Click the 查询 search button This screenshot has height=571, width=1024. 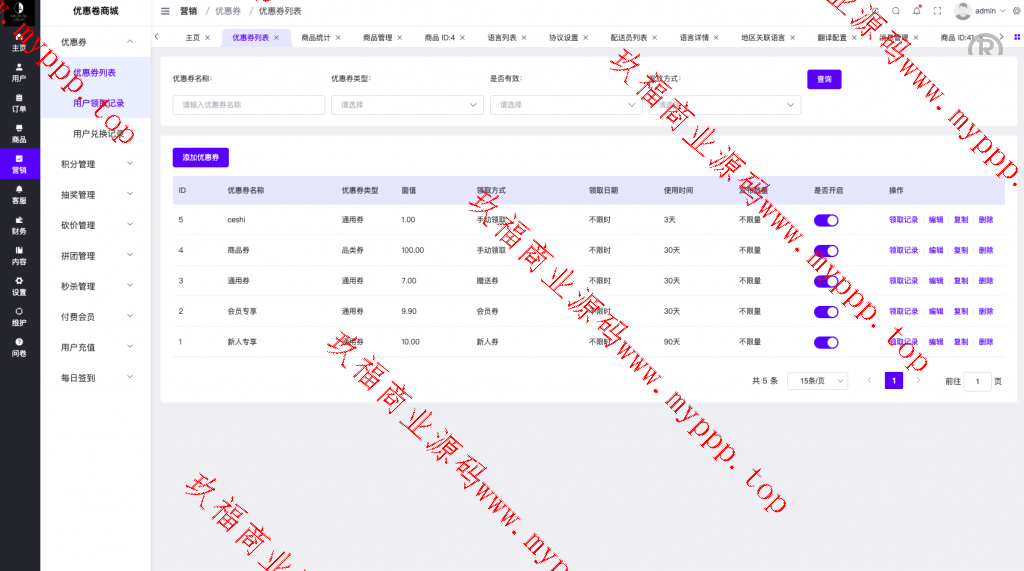824,79
